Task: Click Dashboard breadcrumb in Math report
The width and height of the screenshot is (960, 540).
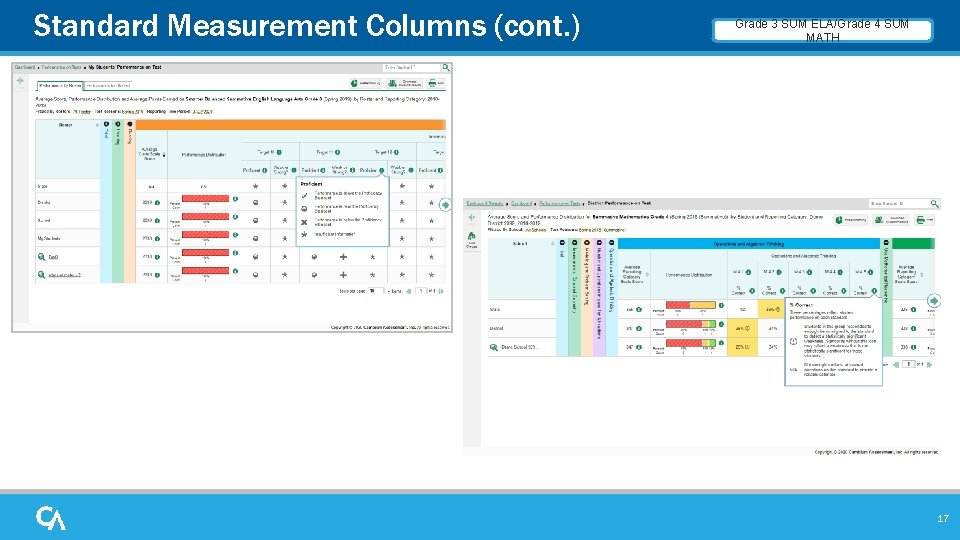Action: pyautogui.click(x=521, y=203)
